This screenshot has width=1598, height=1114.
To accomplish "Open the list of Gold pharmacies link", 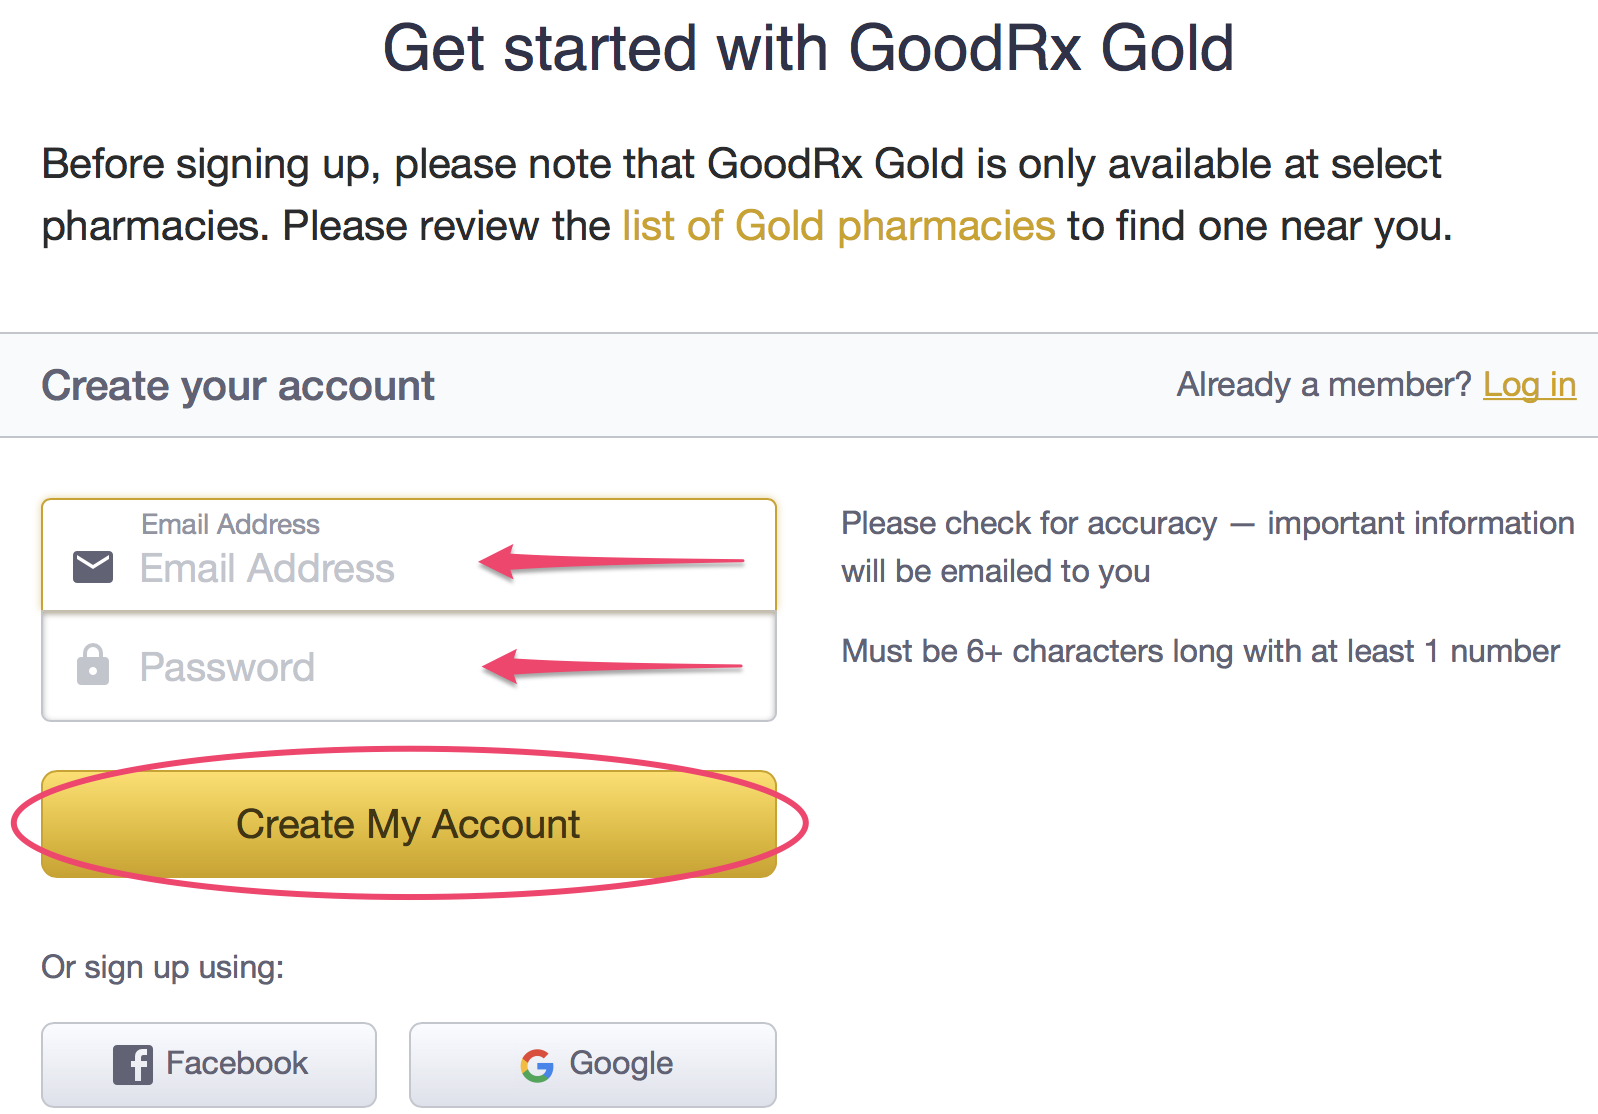I will click(838, 226).
